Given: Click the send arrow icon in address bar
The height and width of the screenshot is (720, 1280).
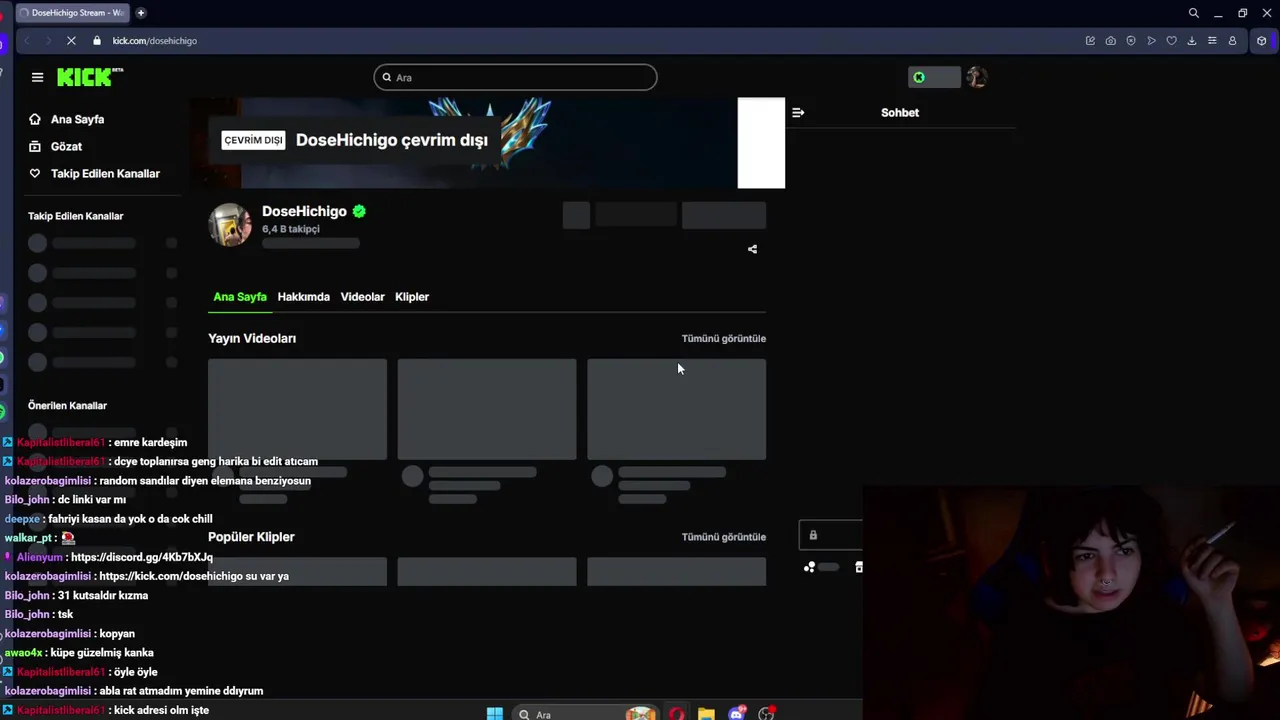Looking at the screenshot, I should pos(1151,41).
